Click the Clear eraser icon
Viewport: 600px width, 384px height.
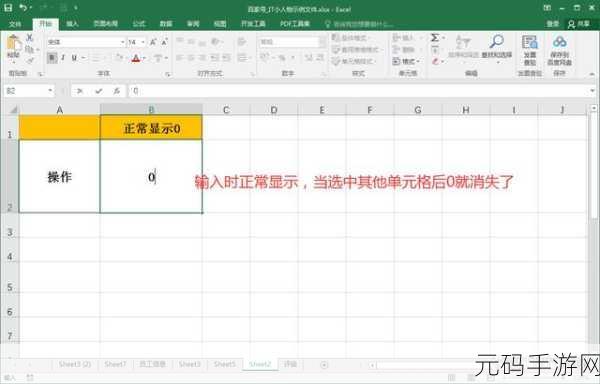pyautogui.click(x=435, y=61)
